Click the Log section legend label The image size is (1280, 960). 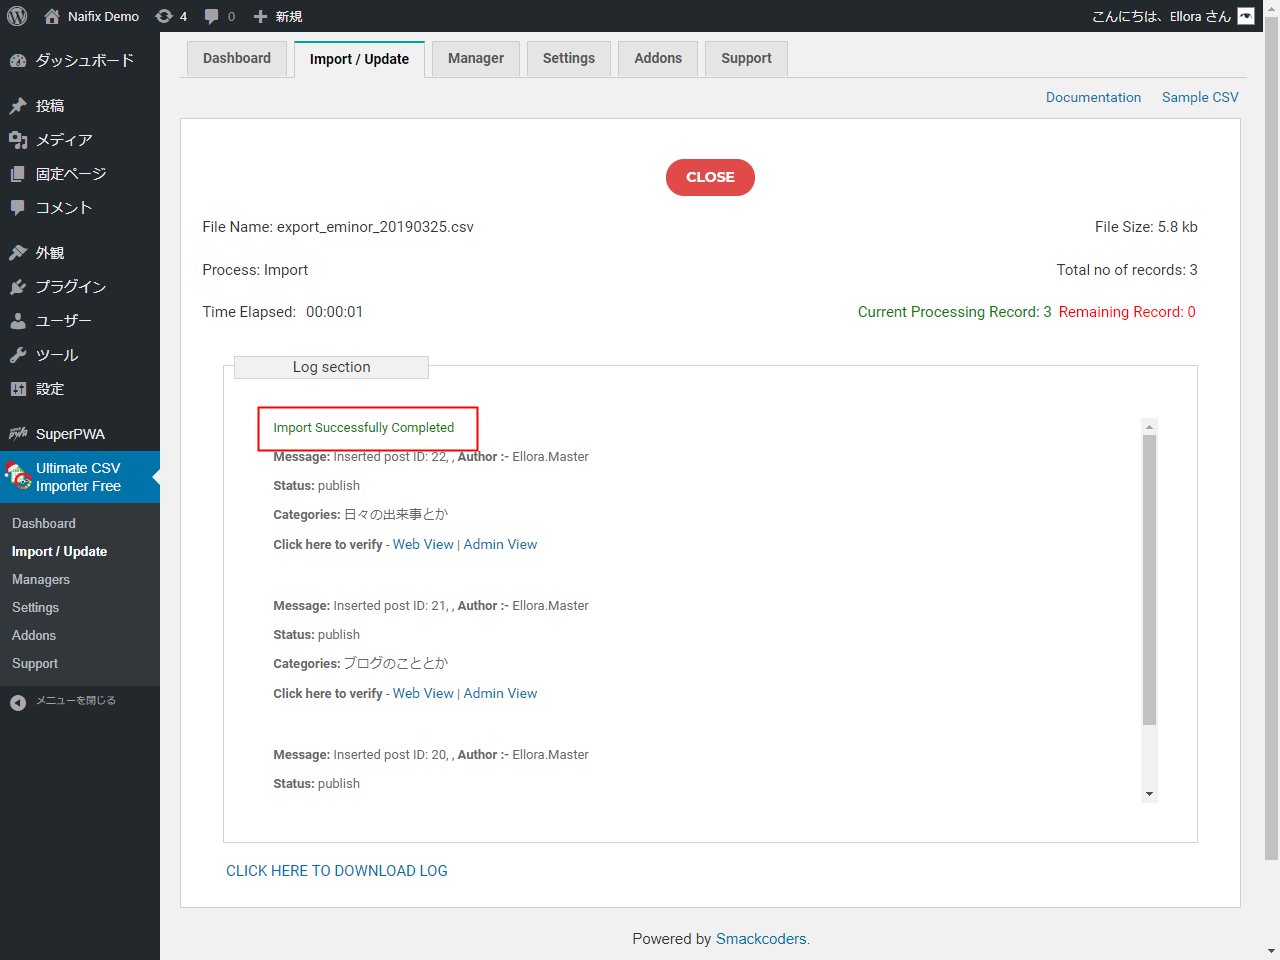click(331, 367)
